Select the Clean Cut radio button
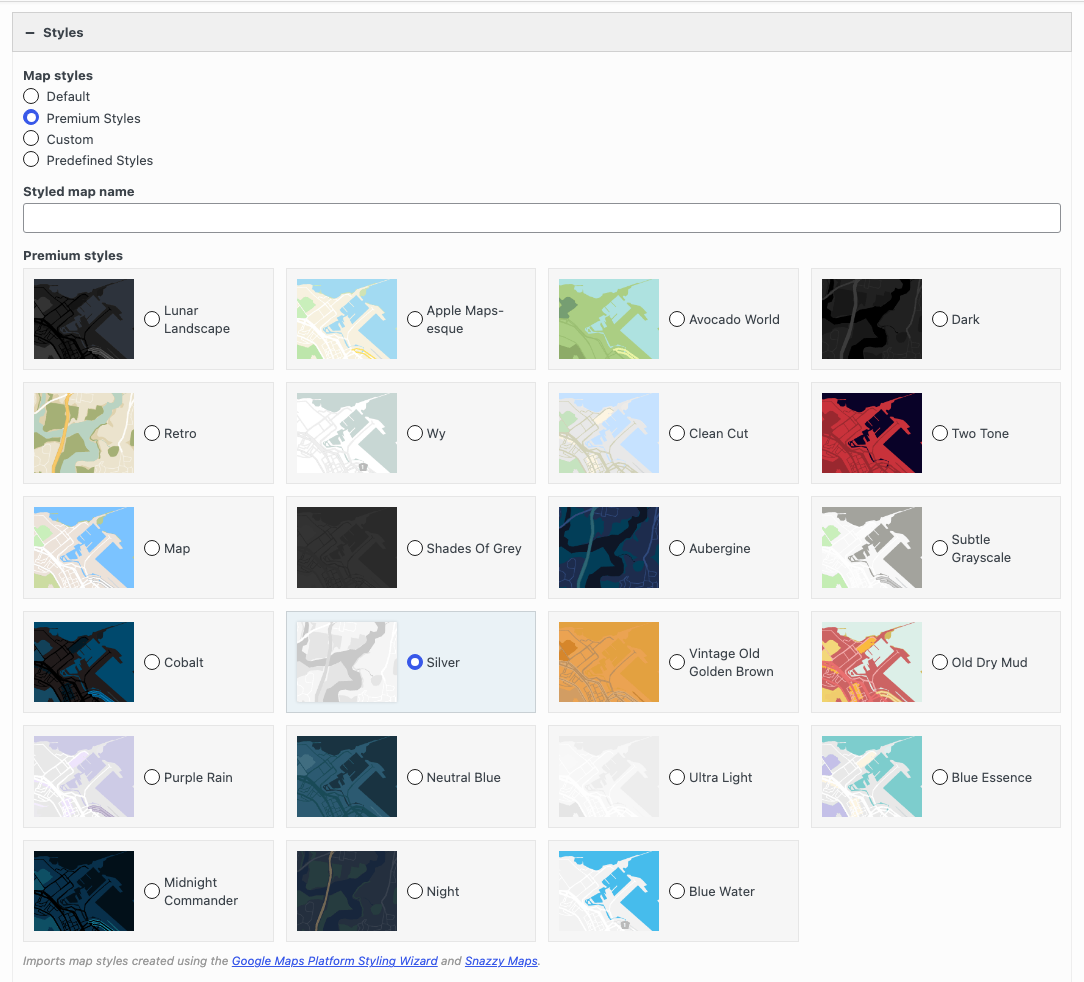Screen dimensions: 1084x982 coord(677,433)
